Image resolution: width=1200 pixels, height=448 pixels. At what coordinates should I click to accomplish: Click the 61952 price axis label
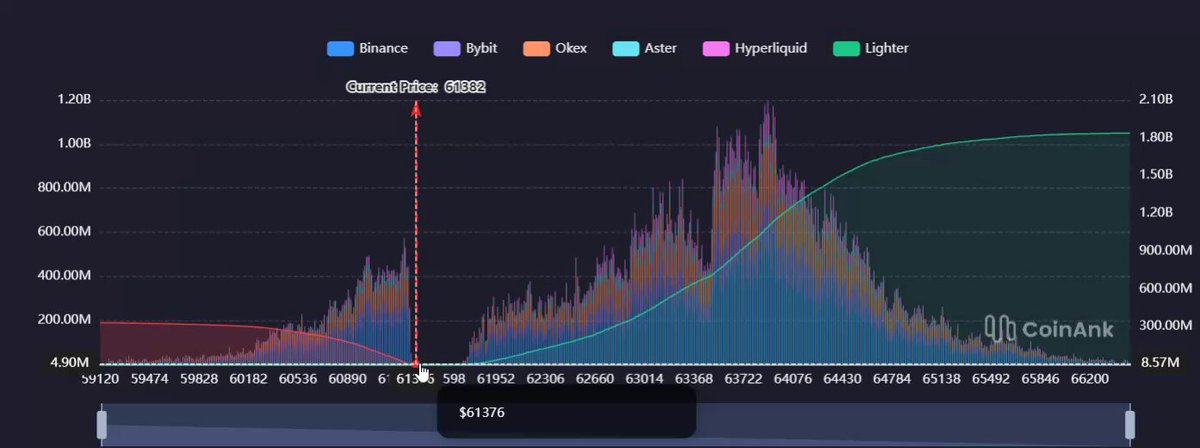(495, 380)
